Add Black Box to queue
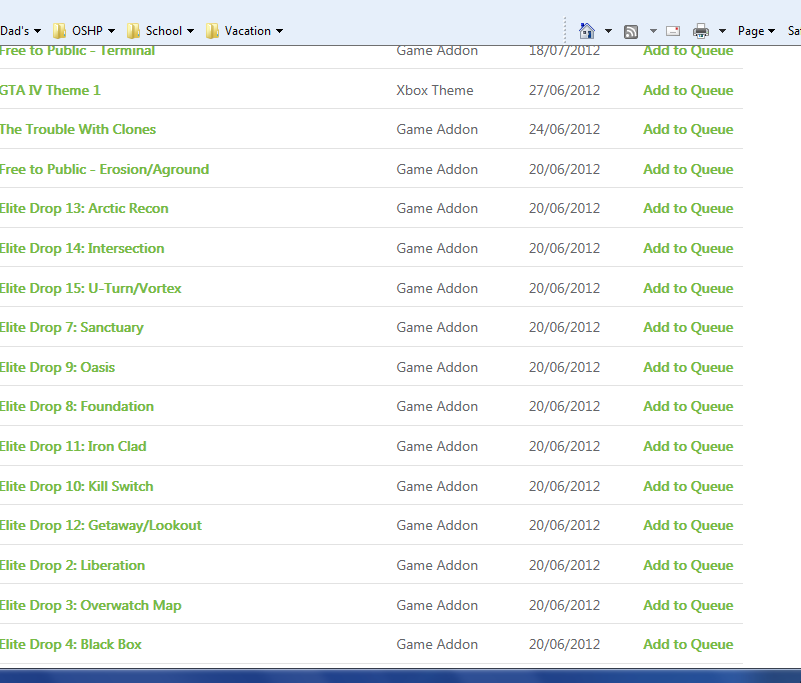Image resolution: width=801 pixels, height=683 pixels. (688, 645)
